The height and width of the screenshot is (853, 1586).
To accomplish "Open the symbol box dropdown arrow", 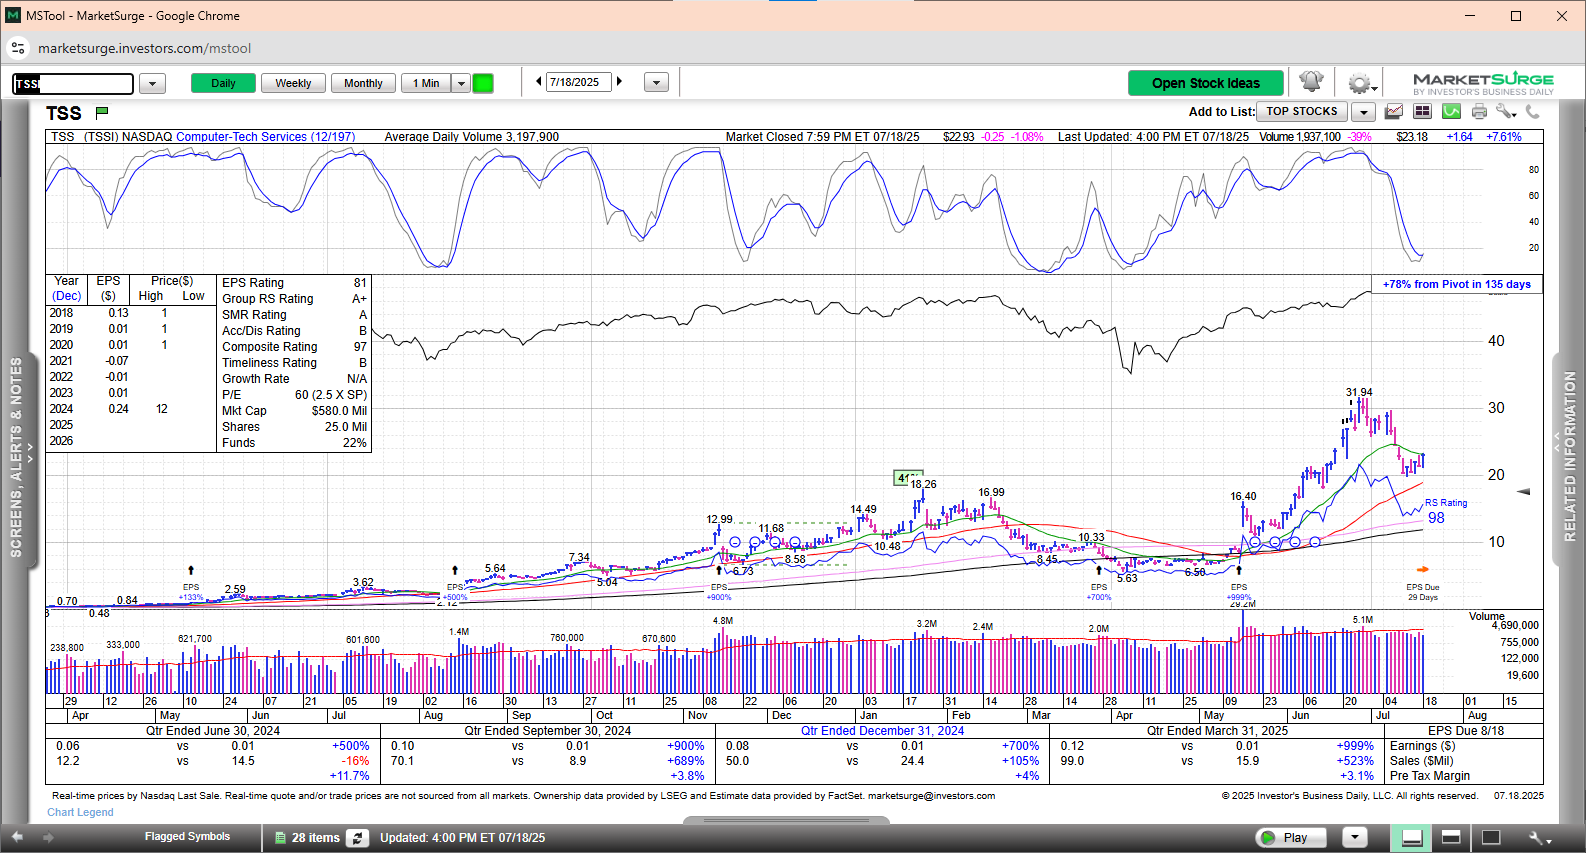I will click(x=152, y=83).
